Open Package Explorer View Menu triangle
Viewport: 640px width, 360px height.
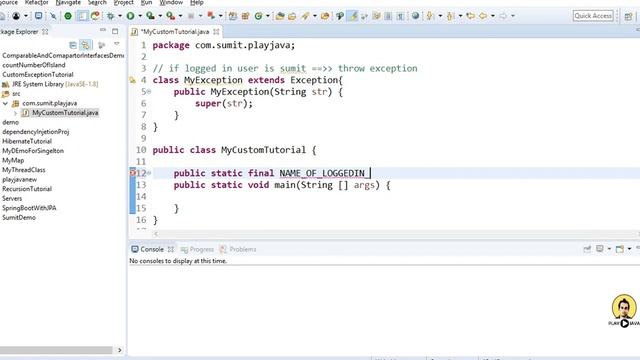tap(117, 44)
